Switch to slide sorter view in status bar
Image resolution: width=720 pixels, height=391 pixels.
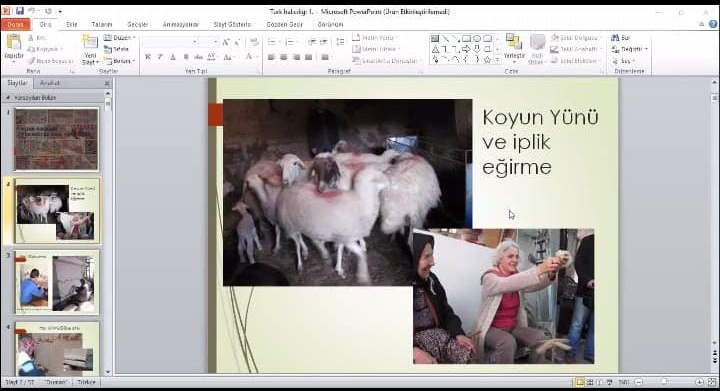(590, 382)
